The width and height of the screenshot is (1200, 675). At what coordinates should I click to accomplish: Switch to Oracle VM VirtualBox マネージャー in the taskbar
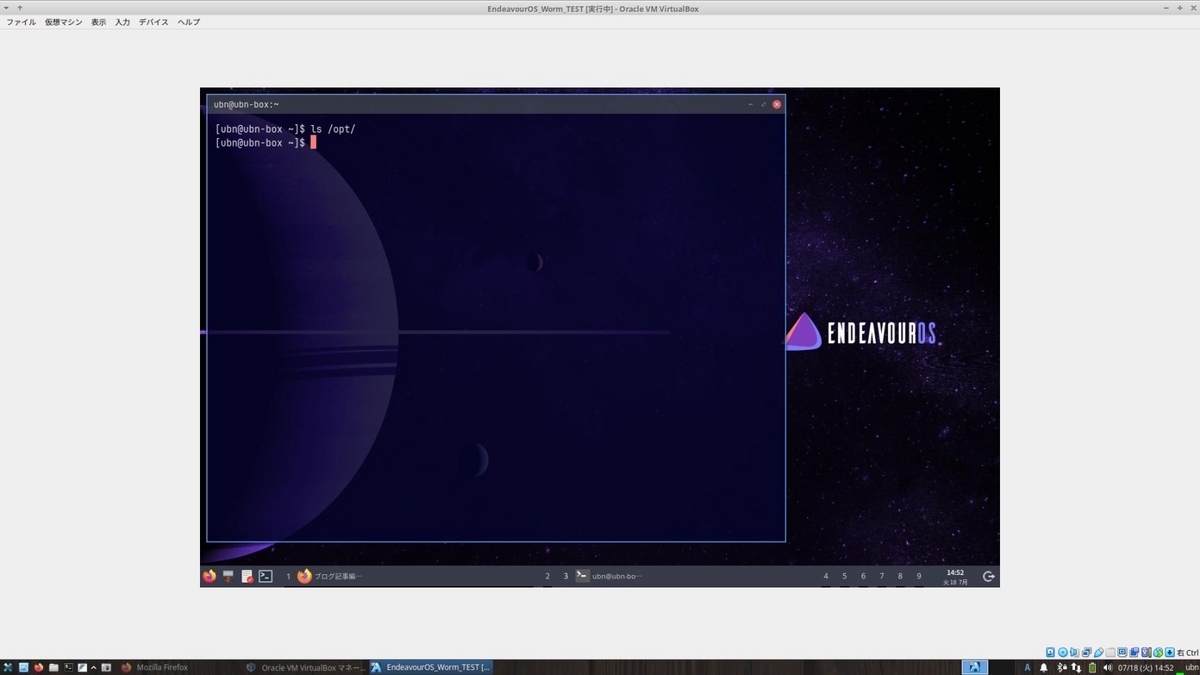click(305, 667)
